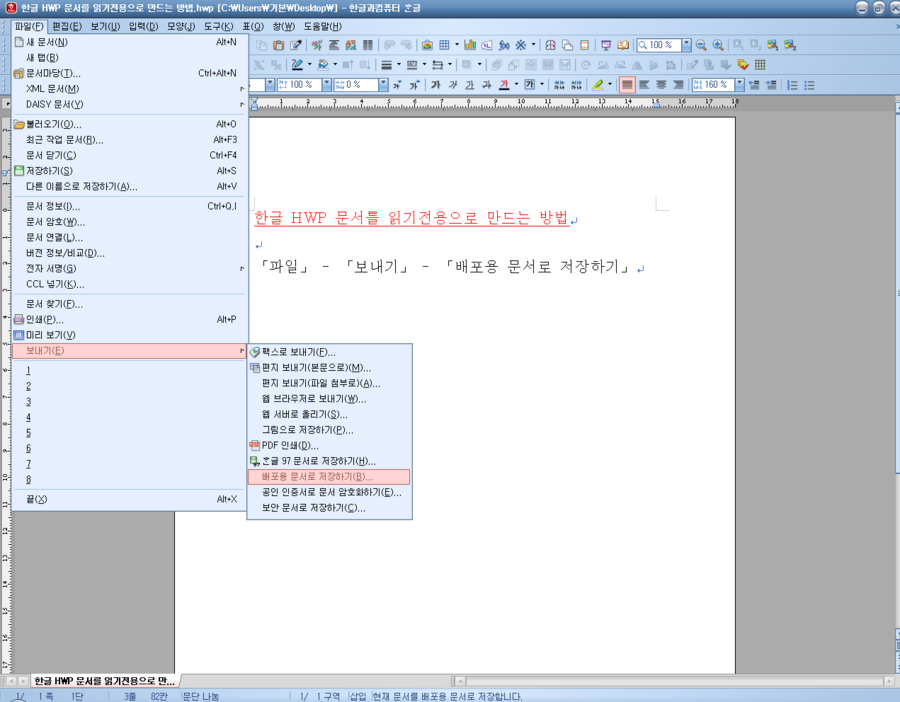Open the 도구 menu in menu bar
The width and height of the screenshot is (900, 702).
pos(218,26)
